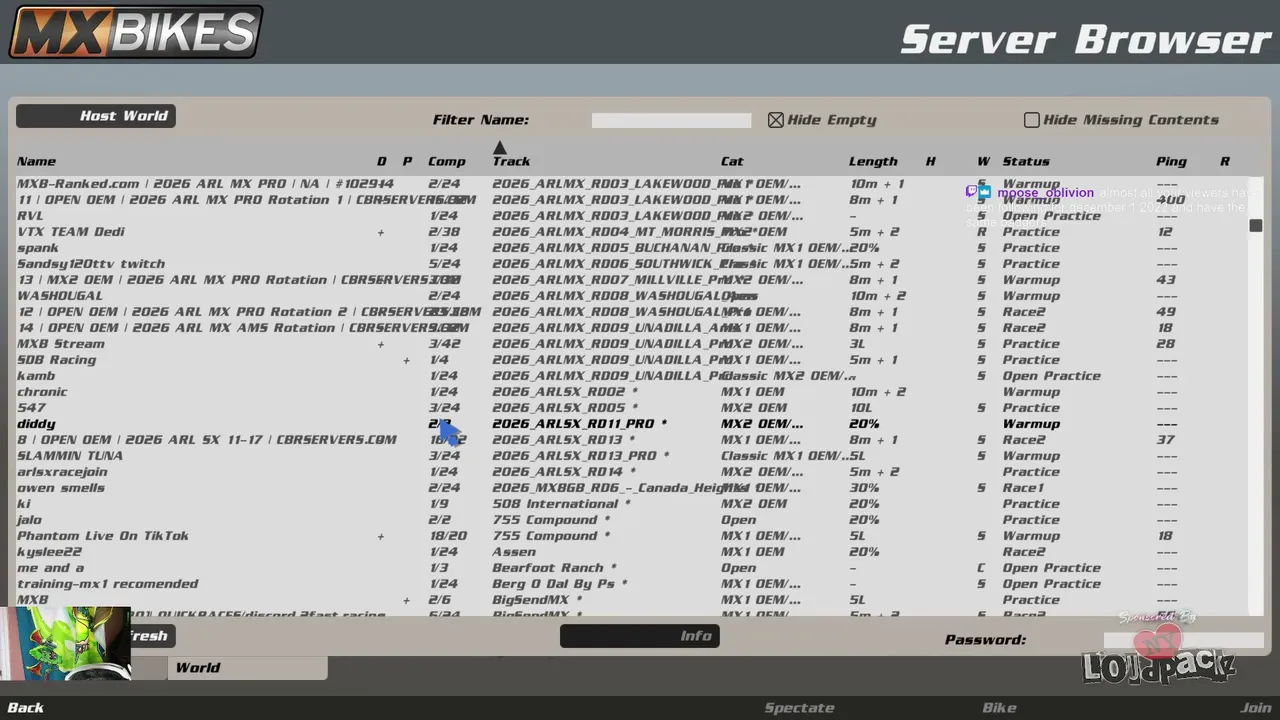Image resolution: width=1280 pixels, height=720 pixels.
Task: Go Back from the server browser
Action: click(26, 708)
